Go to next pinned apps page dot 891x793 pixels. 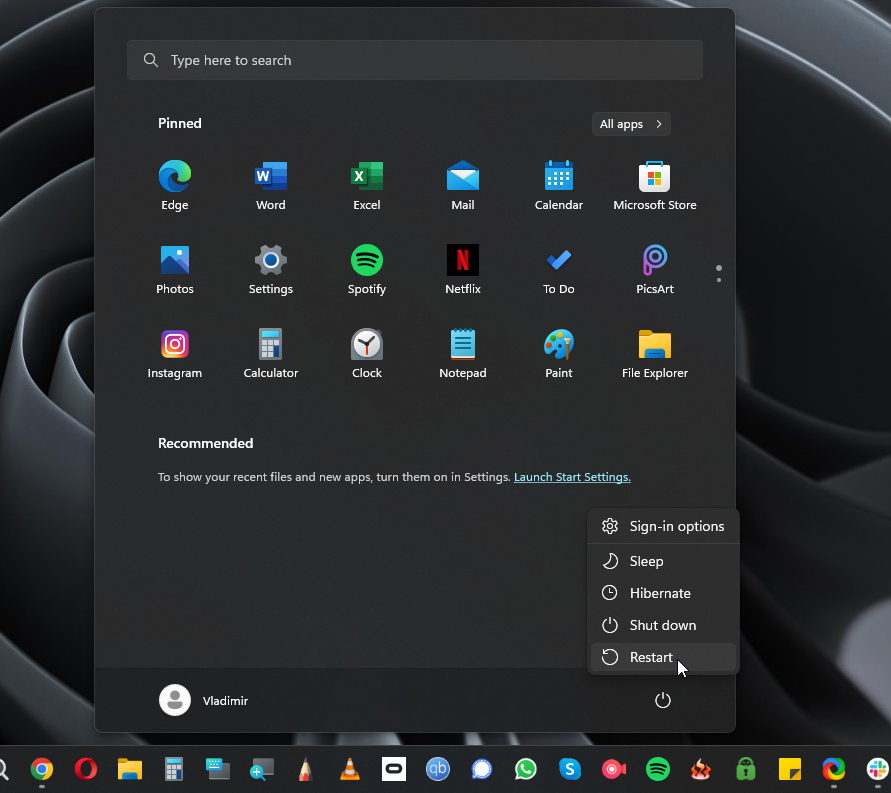(719, 280)
